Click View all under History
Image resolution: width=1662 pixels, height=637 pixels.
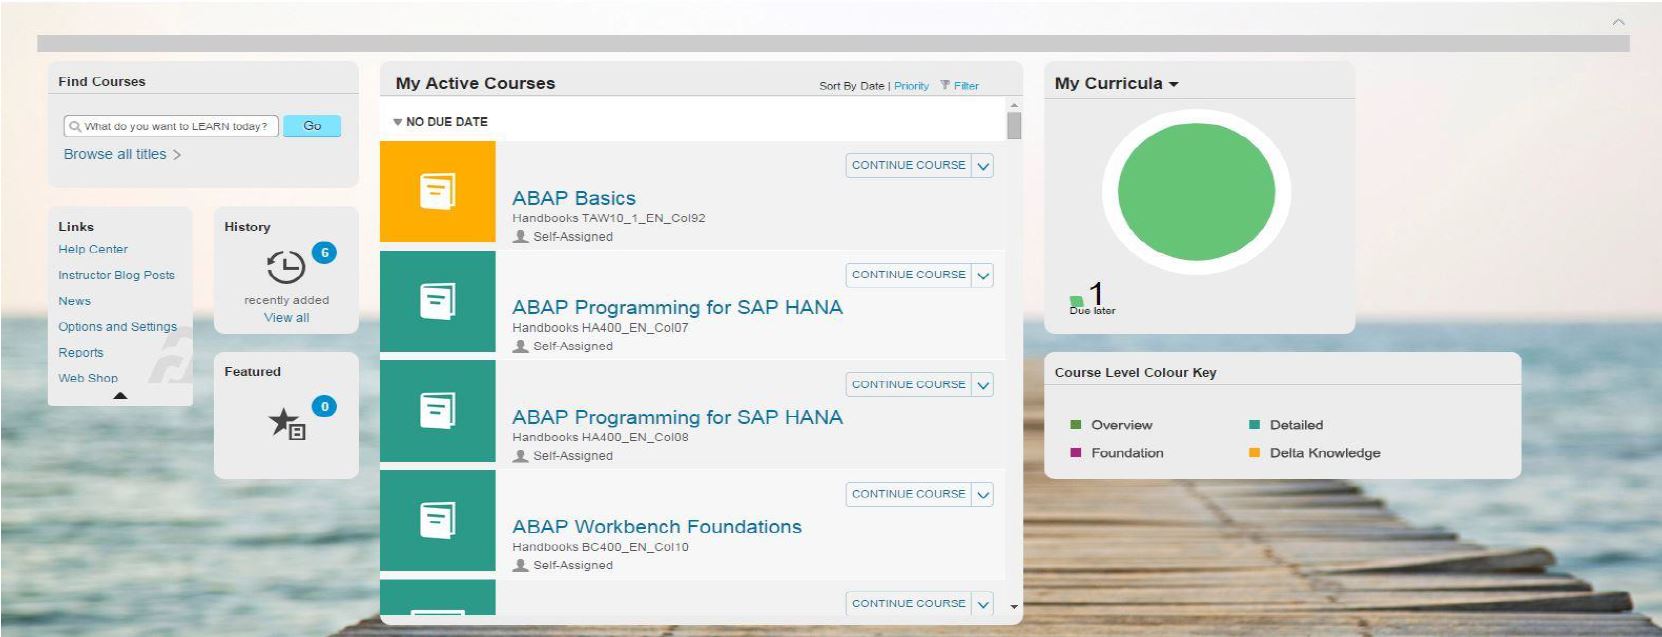click(286, 318)
